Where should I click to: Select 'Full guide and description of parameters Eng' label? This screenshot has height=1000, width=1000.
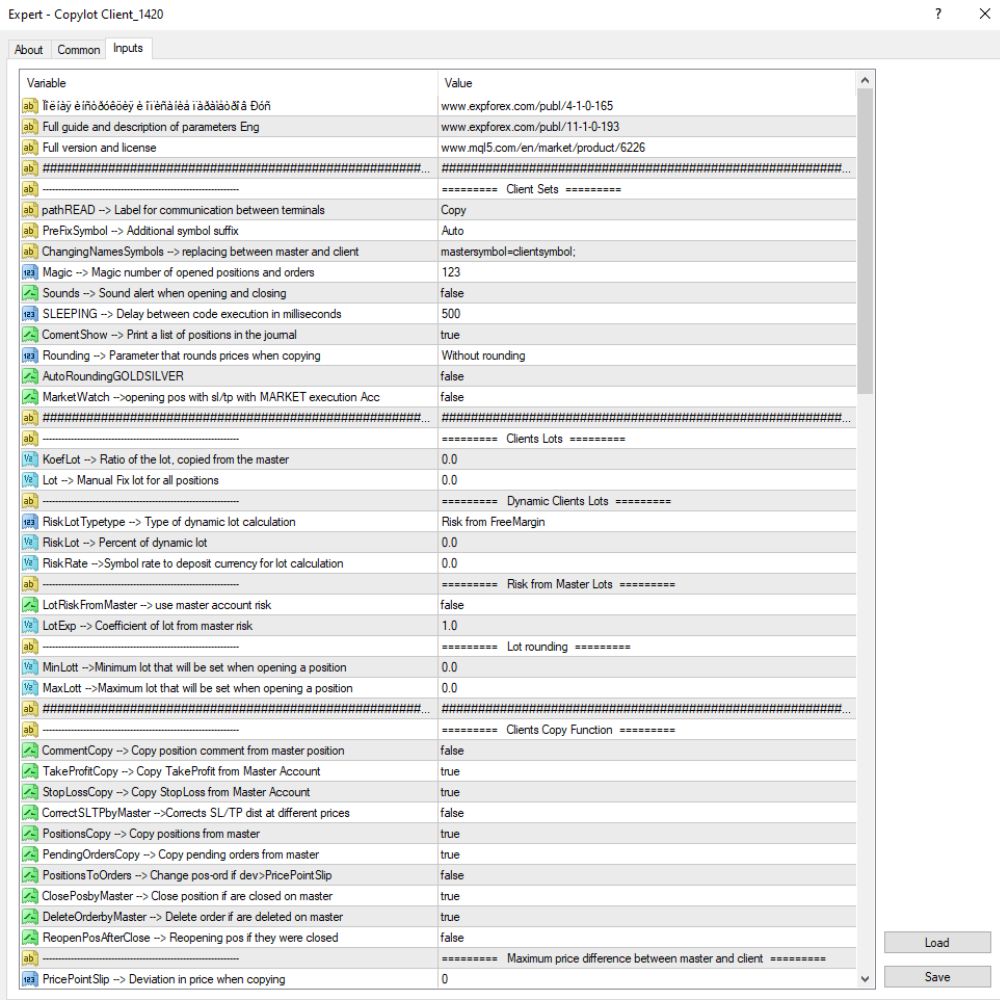click(151, 127)
